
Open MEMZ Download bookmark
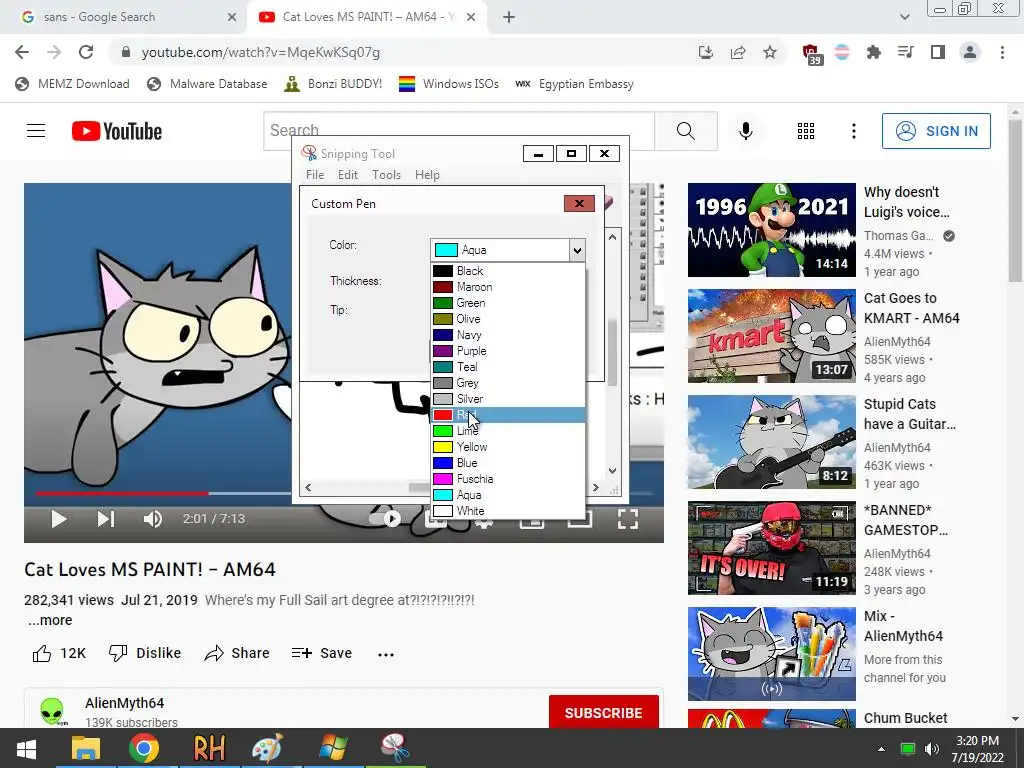pos(72,84)
